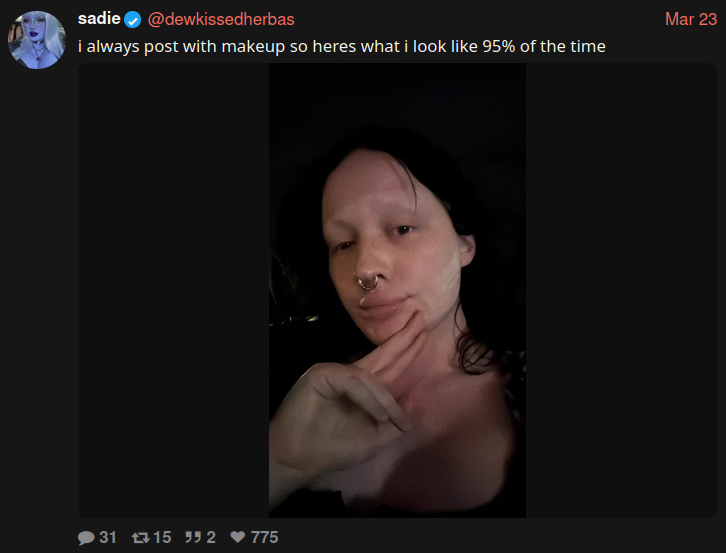Click the word "95%" in tweet
This screenshot has height=553, width=726.
coord(499,46)
